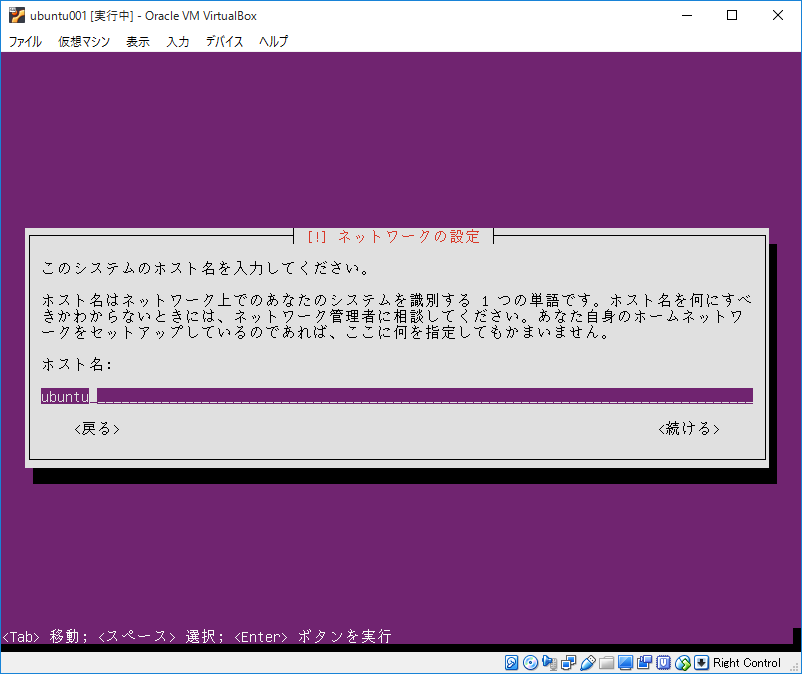This screenshot has height=674, width=802.
Task: Open the keyboard status dropdown arrow
Action: (x=700, y=662)
